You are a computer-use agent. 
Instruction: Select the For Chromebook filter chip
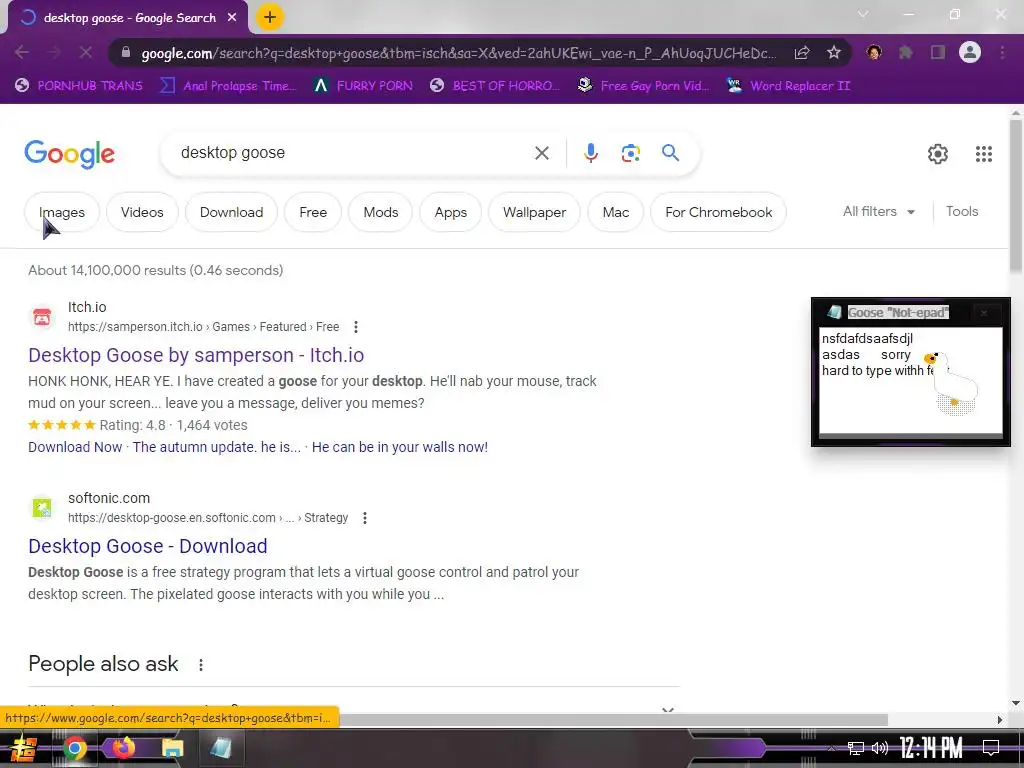pos(718,212)
